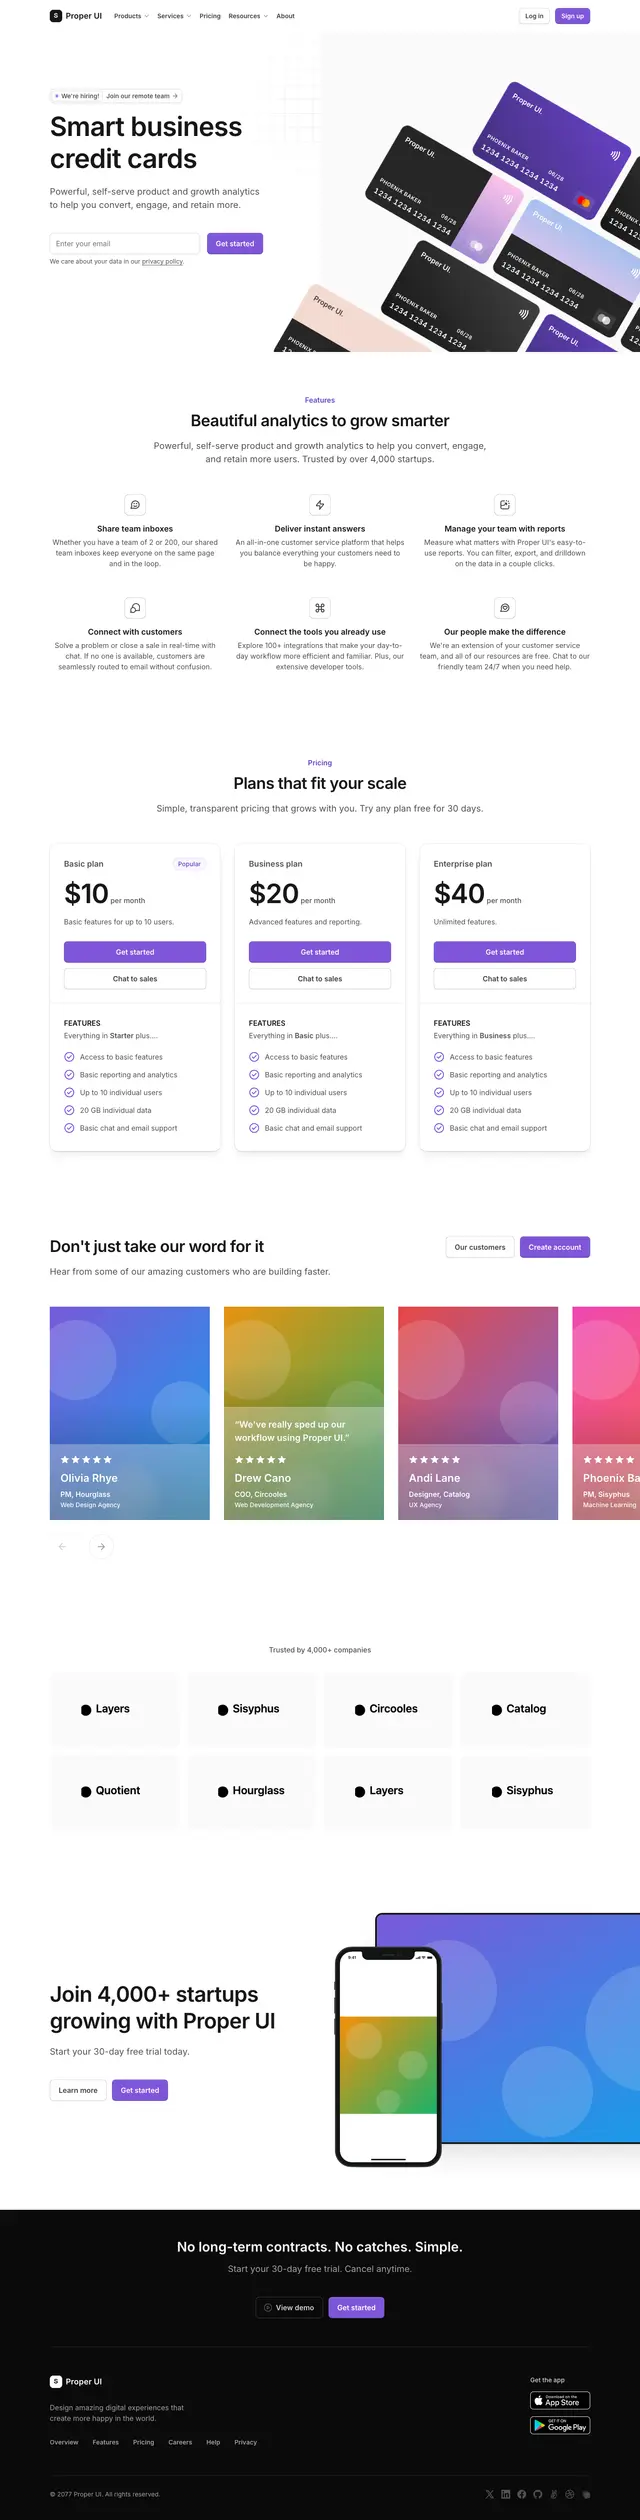Open the footer Careers link

pos(180,2442)
